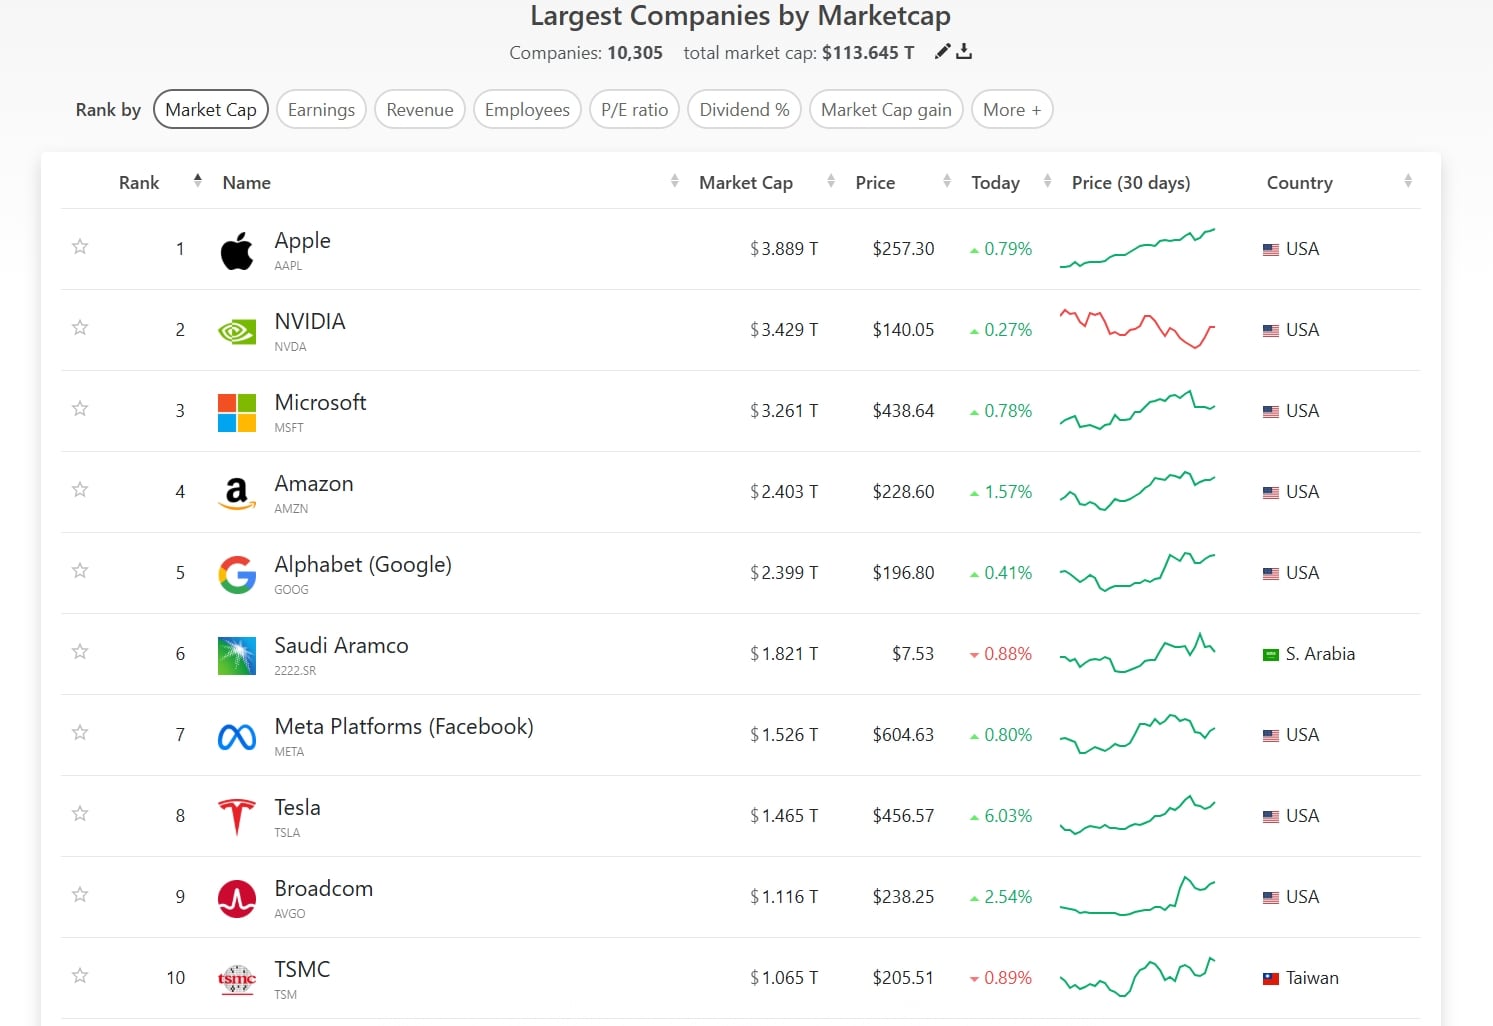The image size is (1493, 1026).
Task: Click the Meta infinity logo
Action: (237, 737)
